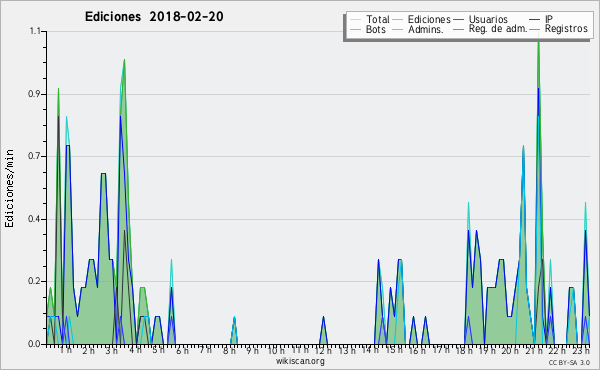Click the '12 h' x-axis label
The height and width of the screenshot is (370, 600).
(x=323, y=350)
